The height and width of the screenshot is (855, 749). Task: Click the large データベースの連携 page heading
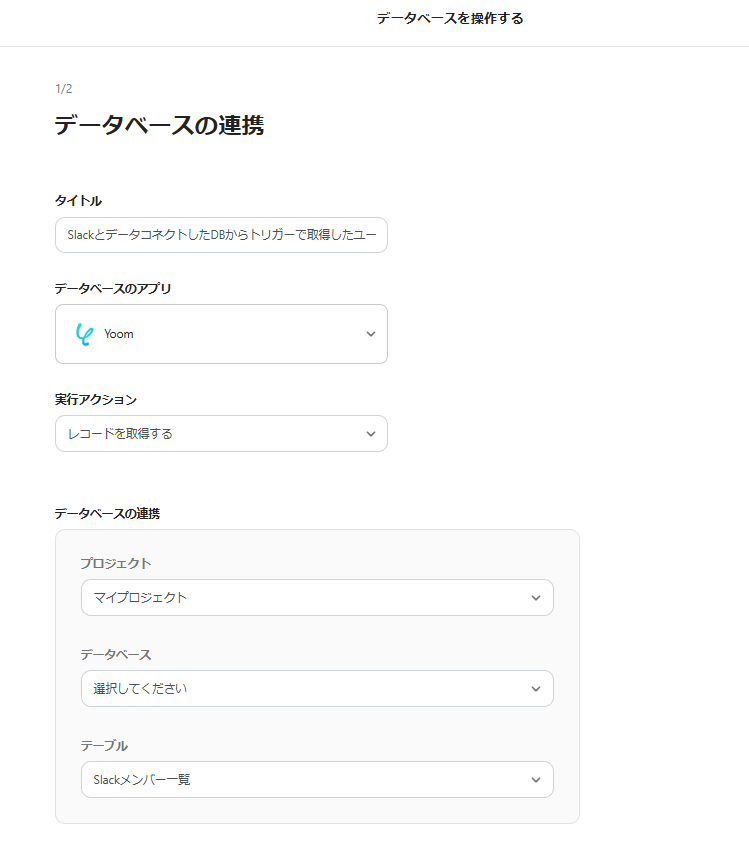click(159, 126)
